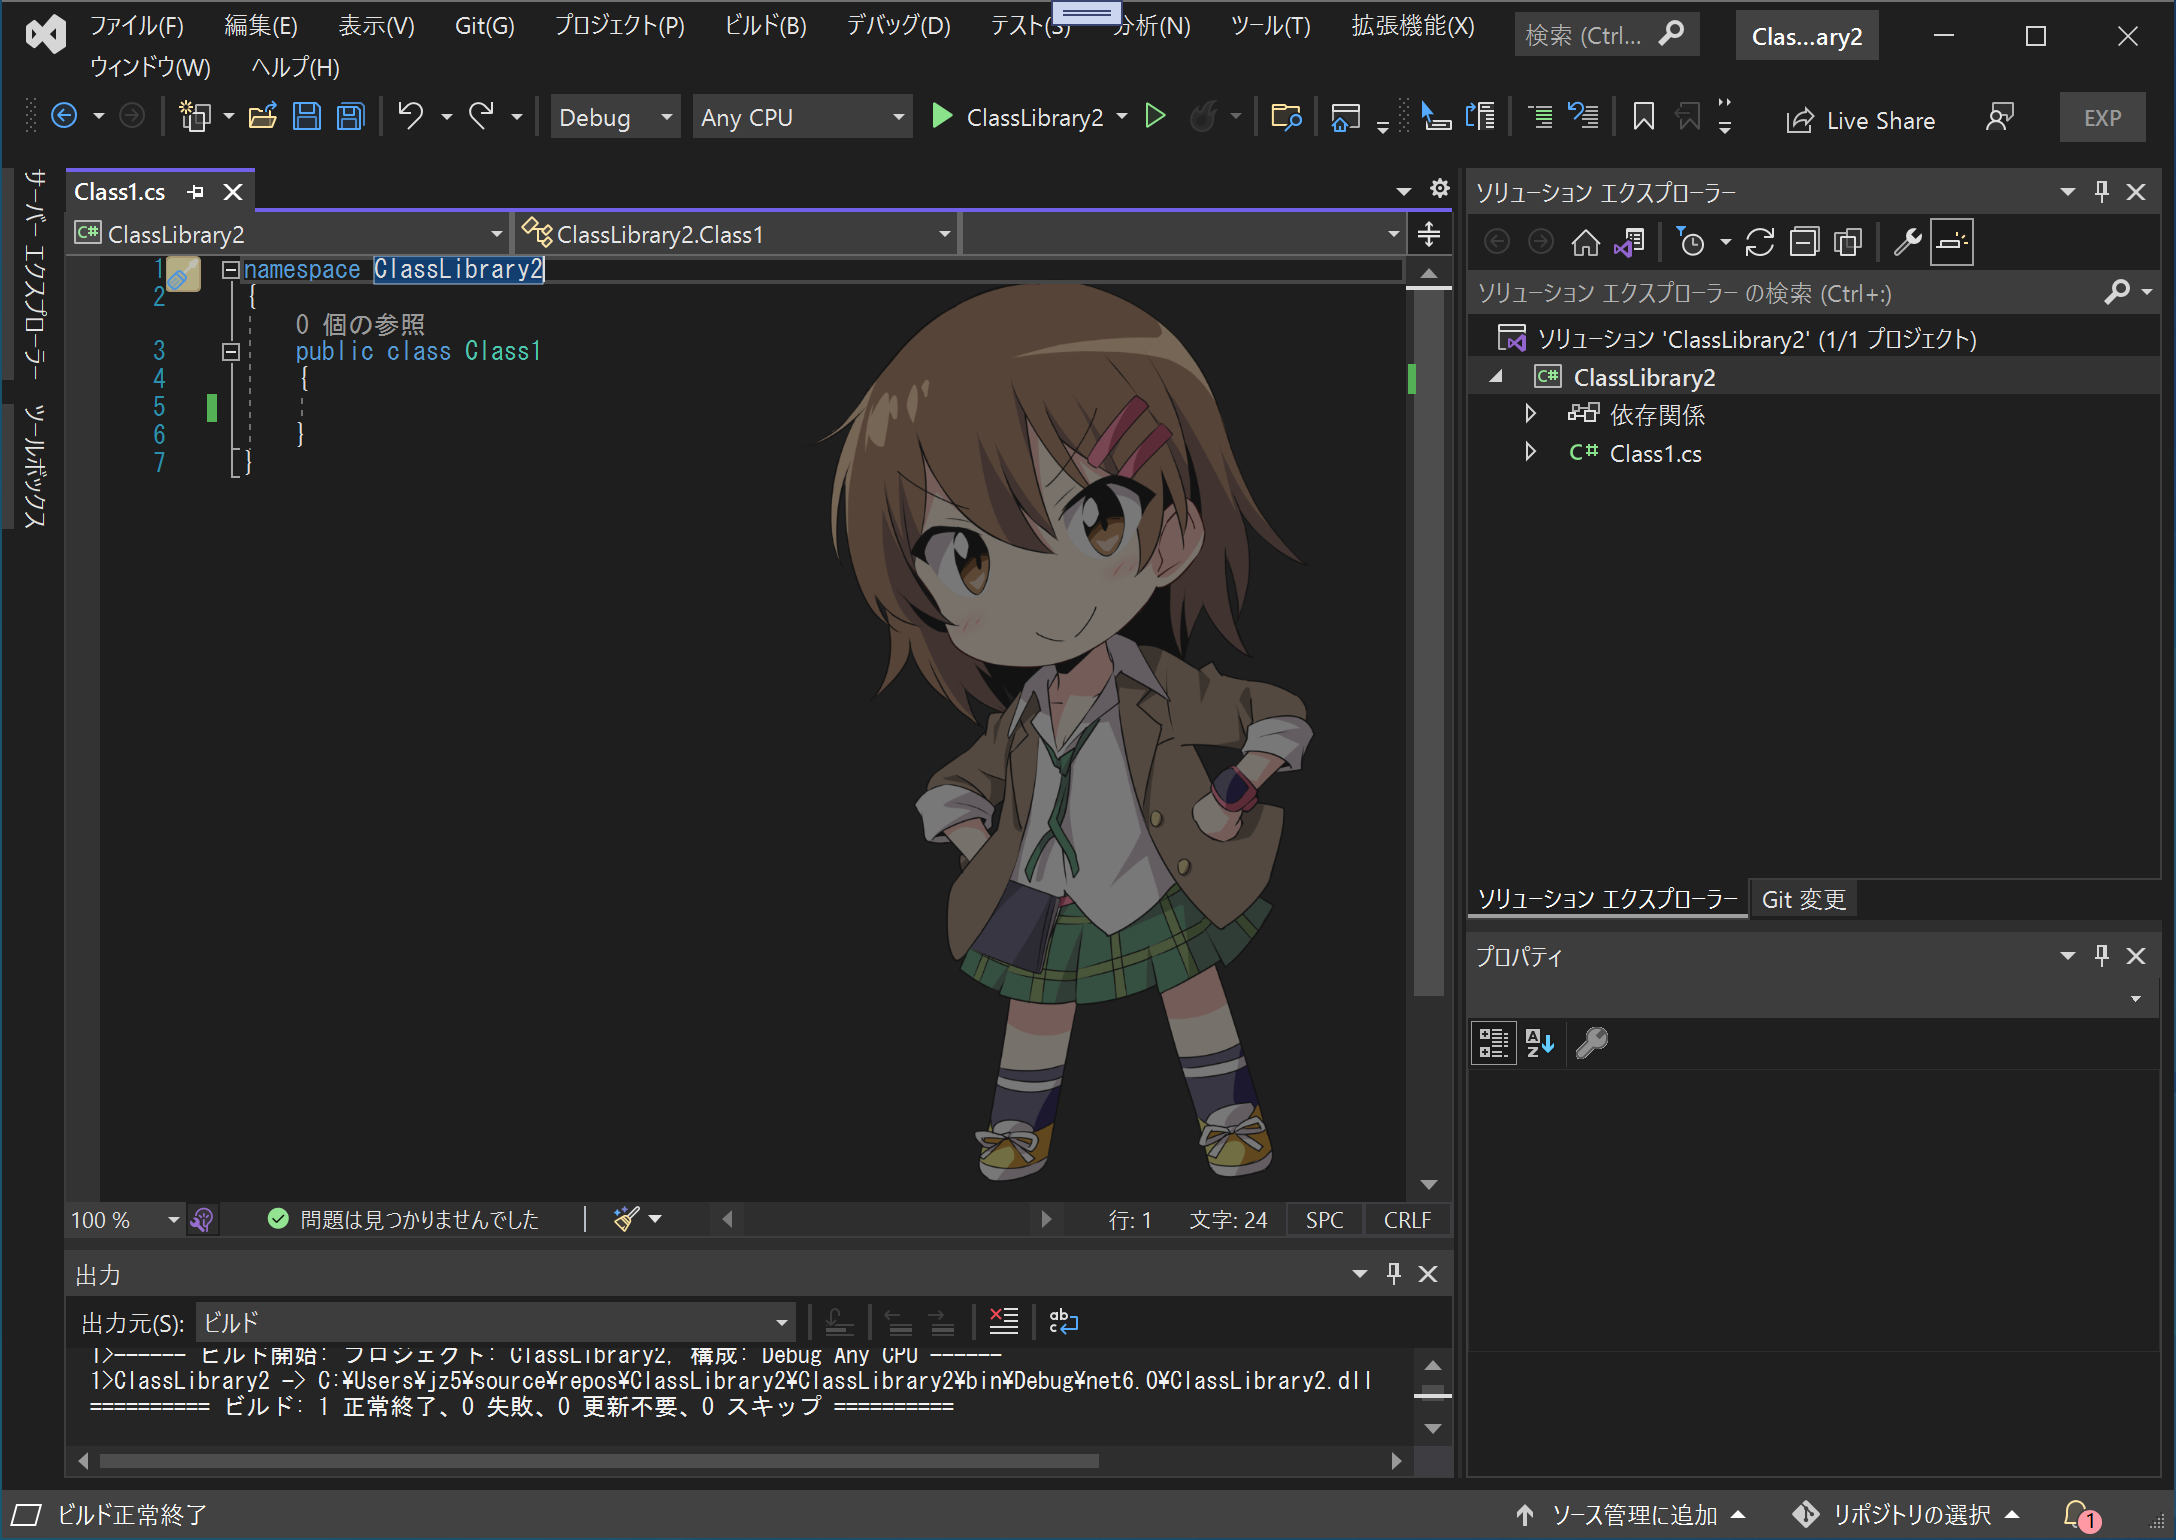The image size is (2176, 1540).
Task: Click the Solution Explorer search field
Action: point(1780,293)
